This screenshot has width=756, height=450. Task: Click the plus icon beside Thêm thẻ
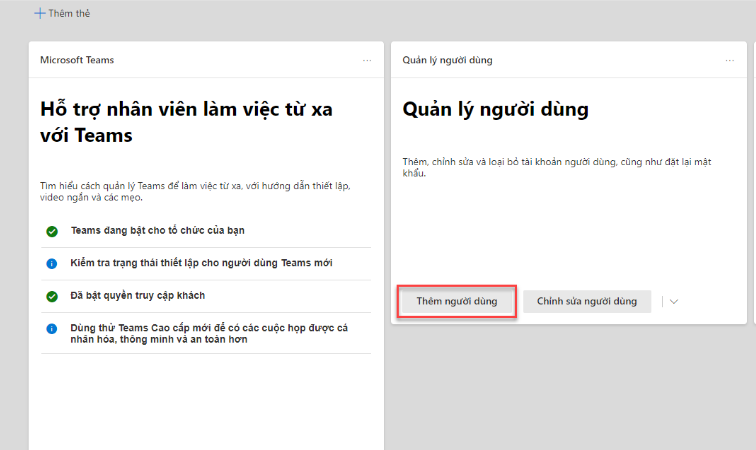coord(39,14)
